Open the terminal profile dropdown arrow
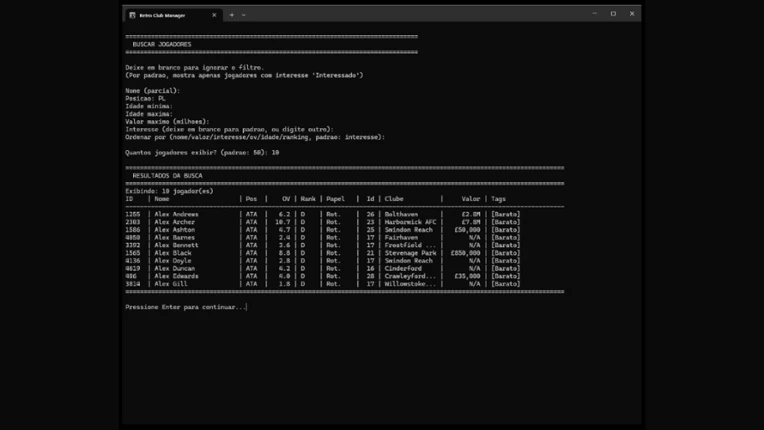The width and height of the screenshot is (764, 430). [x=244, y=15]
